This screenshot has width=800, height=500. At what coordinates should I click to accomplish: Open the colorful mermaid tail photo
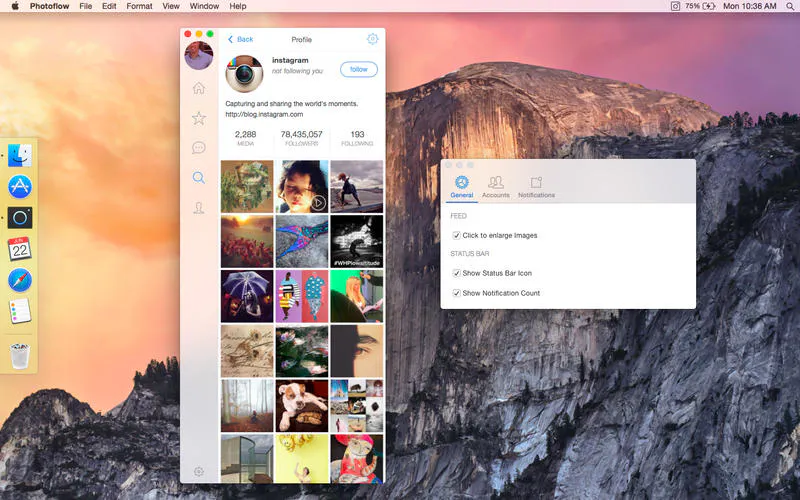(302, 241)
